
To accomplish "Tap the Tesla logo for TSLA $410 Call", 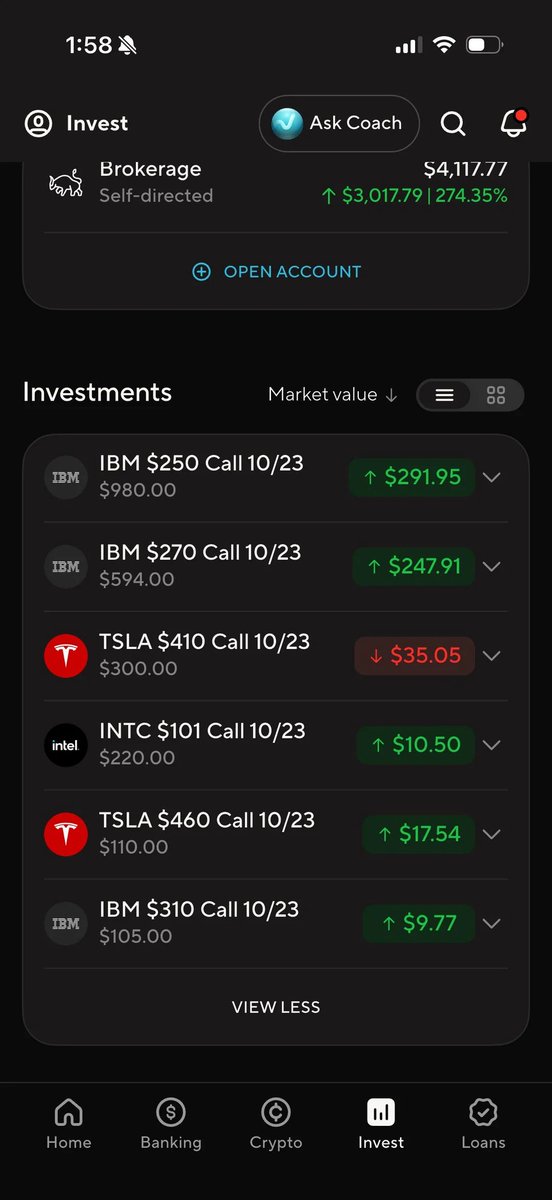I will coord(66,656).
